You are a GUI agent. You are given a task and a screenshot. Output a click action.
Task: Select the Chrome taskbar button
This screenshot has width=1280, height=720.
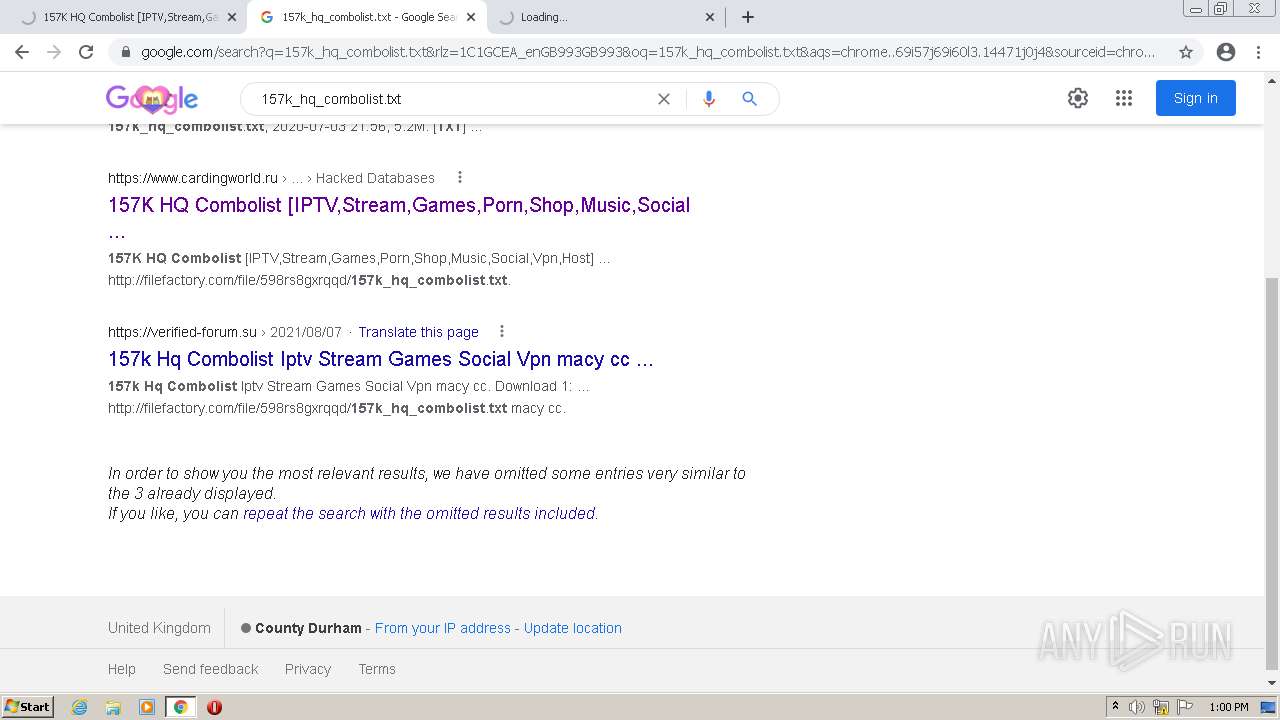(x=181, y=707)
